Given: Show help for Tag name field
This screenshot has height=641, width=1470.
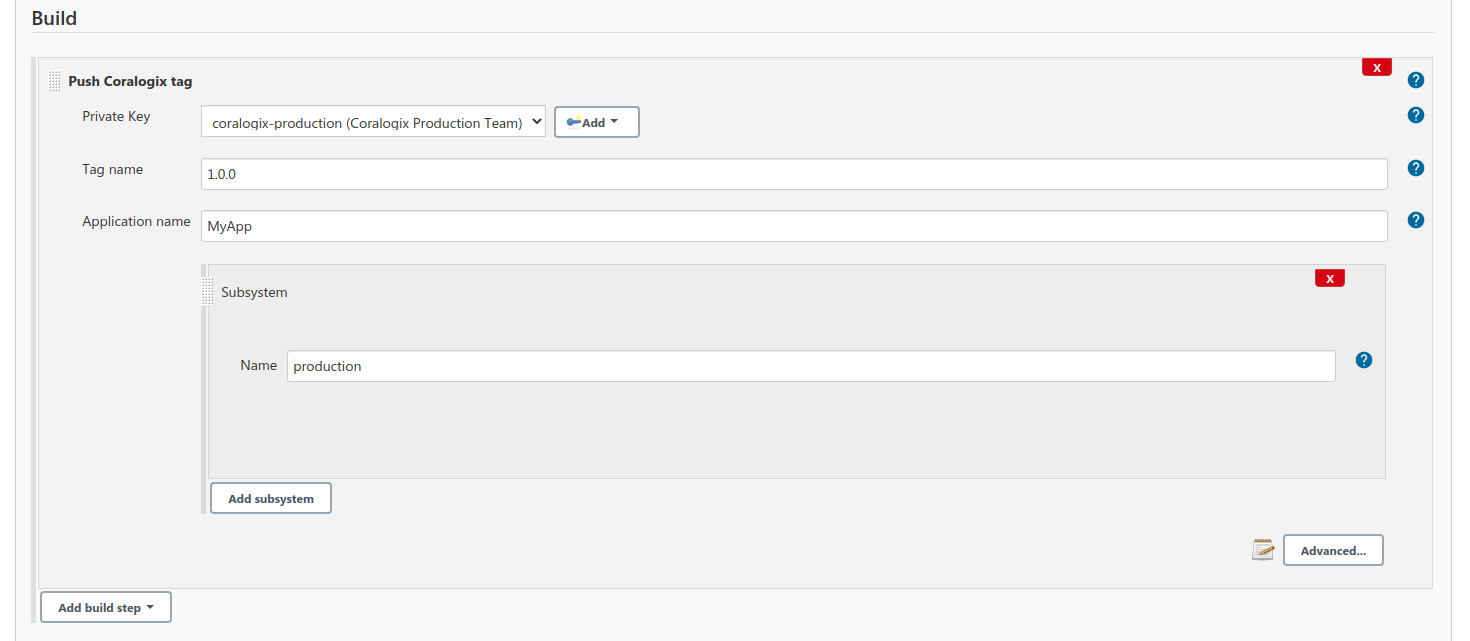Looking at the screenshot, I should tap(1415, 168).
